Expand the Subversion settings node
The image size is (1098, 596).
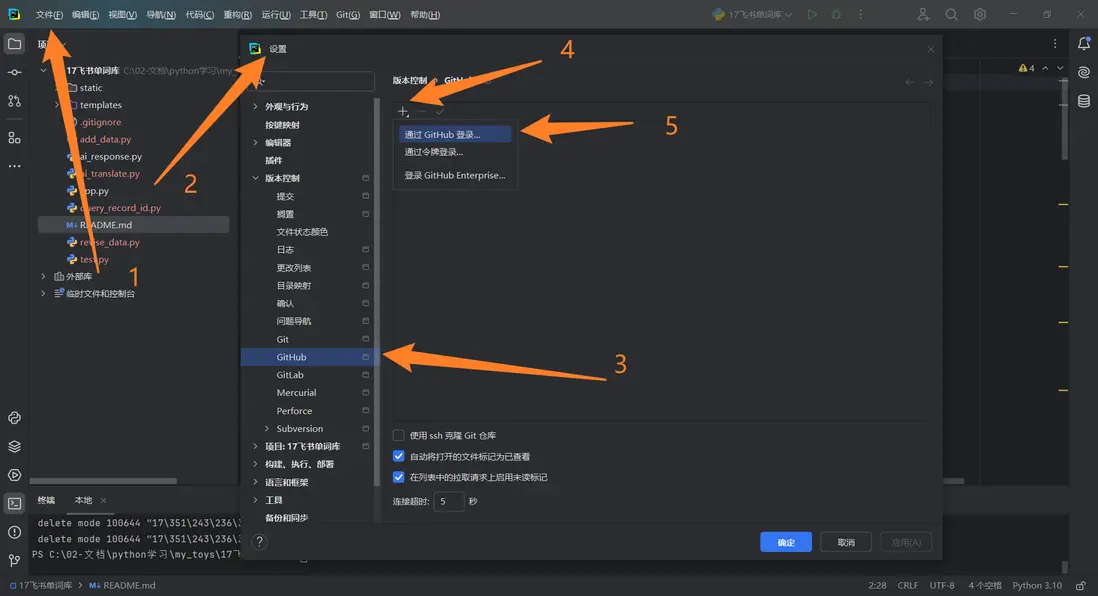(267, 429)
